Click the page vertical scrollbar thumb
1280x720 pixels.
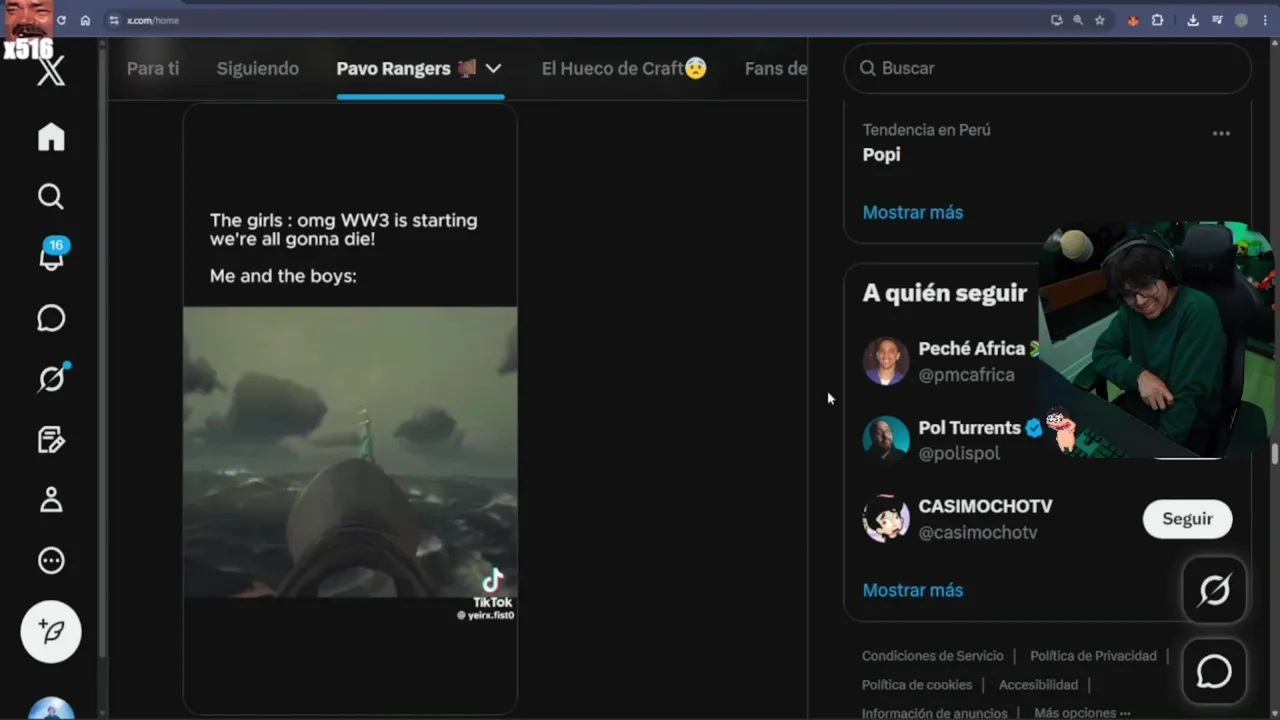[x=1274, y=453]
